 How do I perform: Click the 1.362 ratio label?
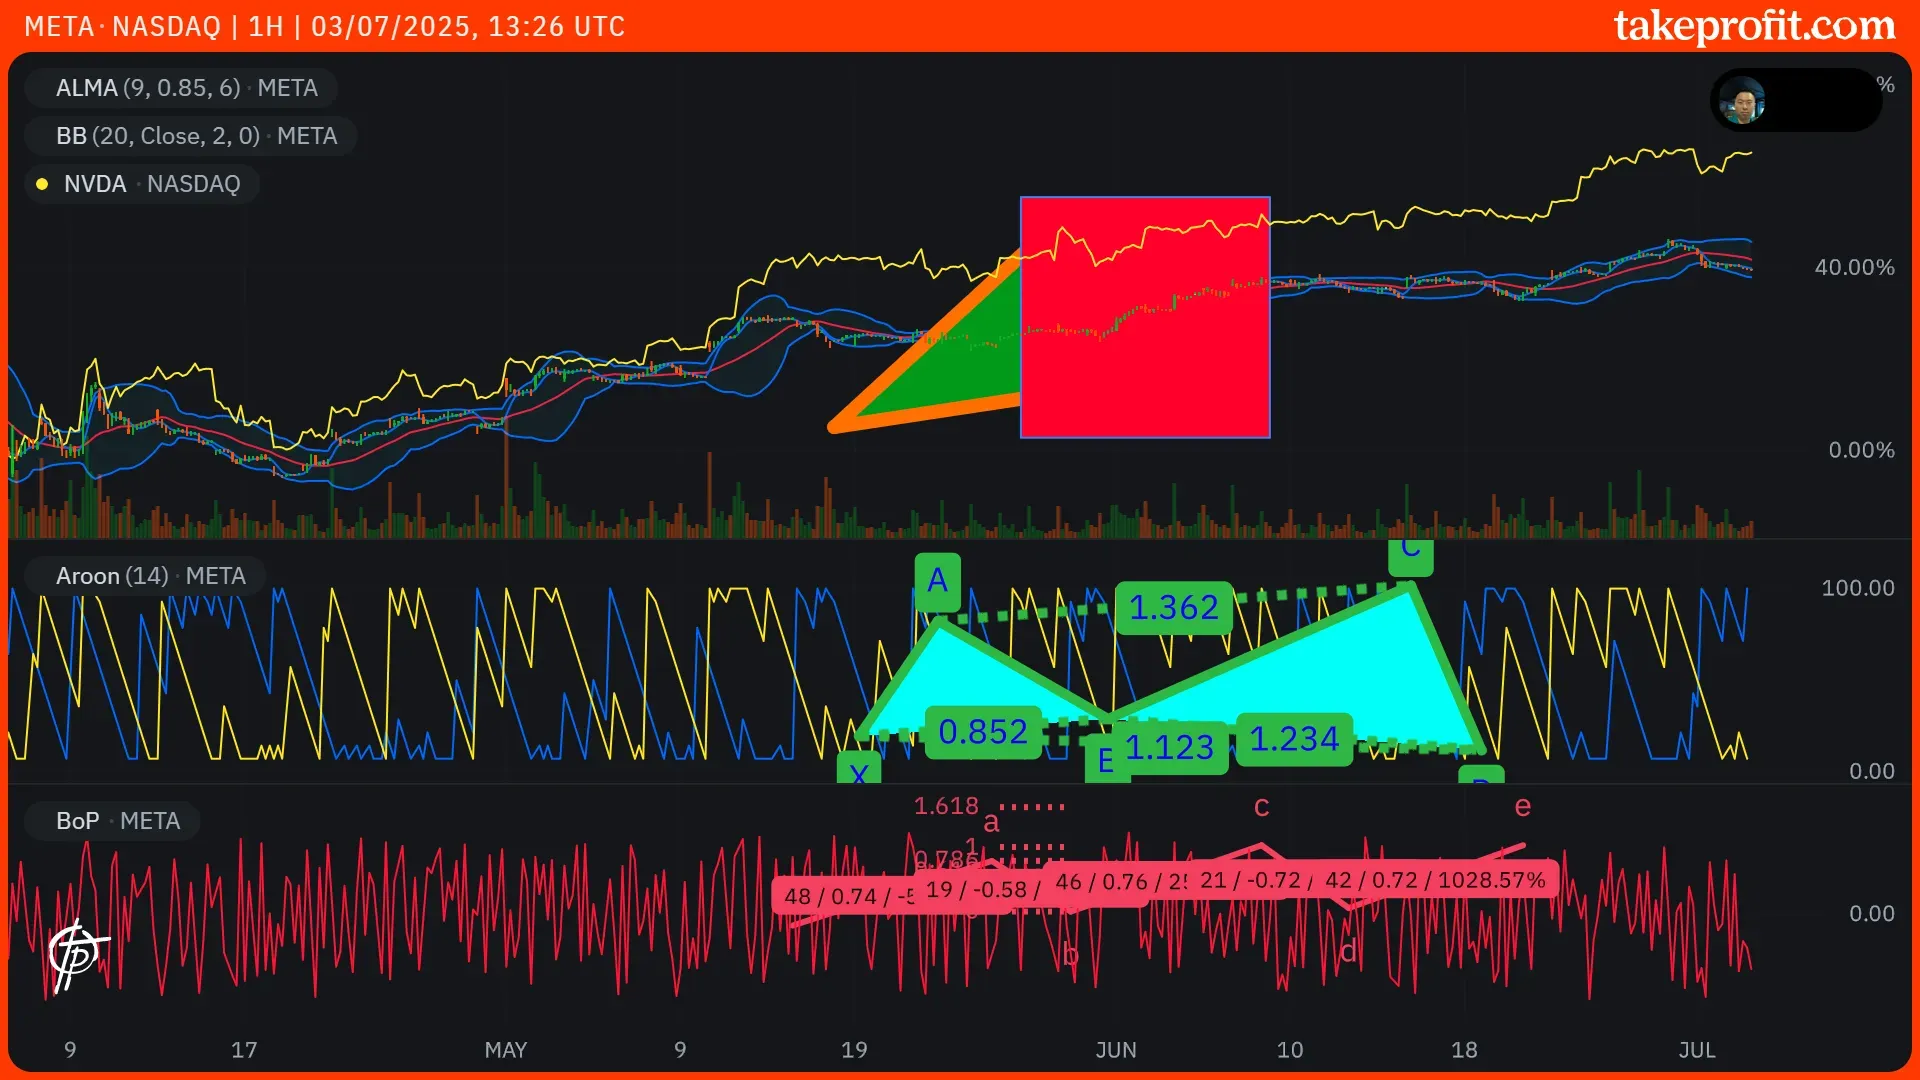(x=1173, y=608)
